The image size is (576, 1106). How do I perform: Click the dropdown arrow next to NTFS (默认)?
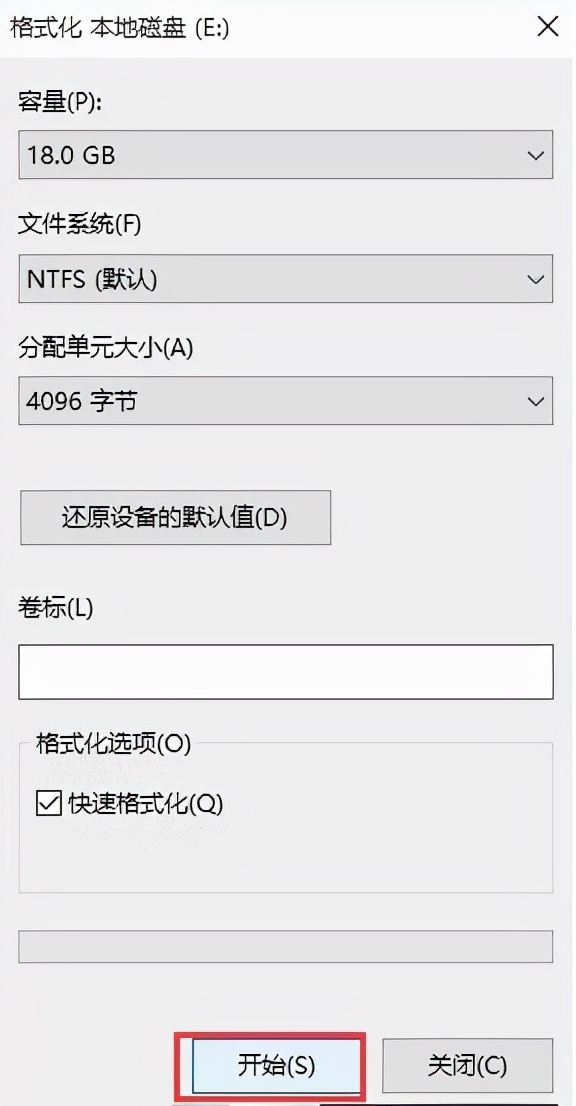coord(536,279)
